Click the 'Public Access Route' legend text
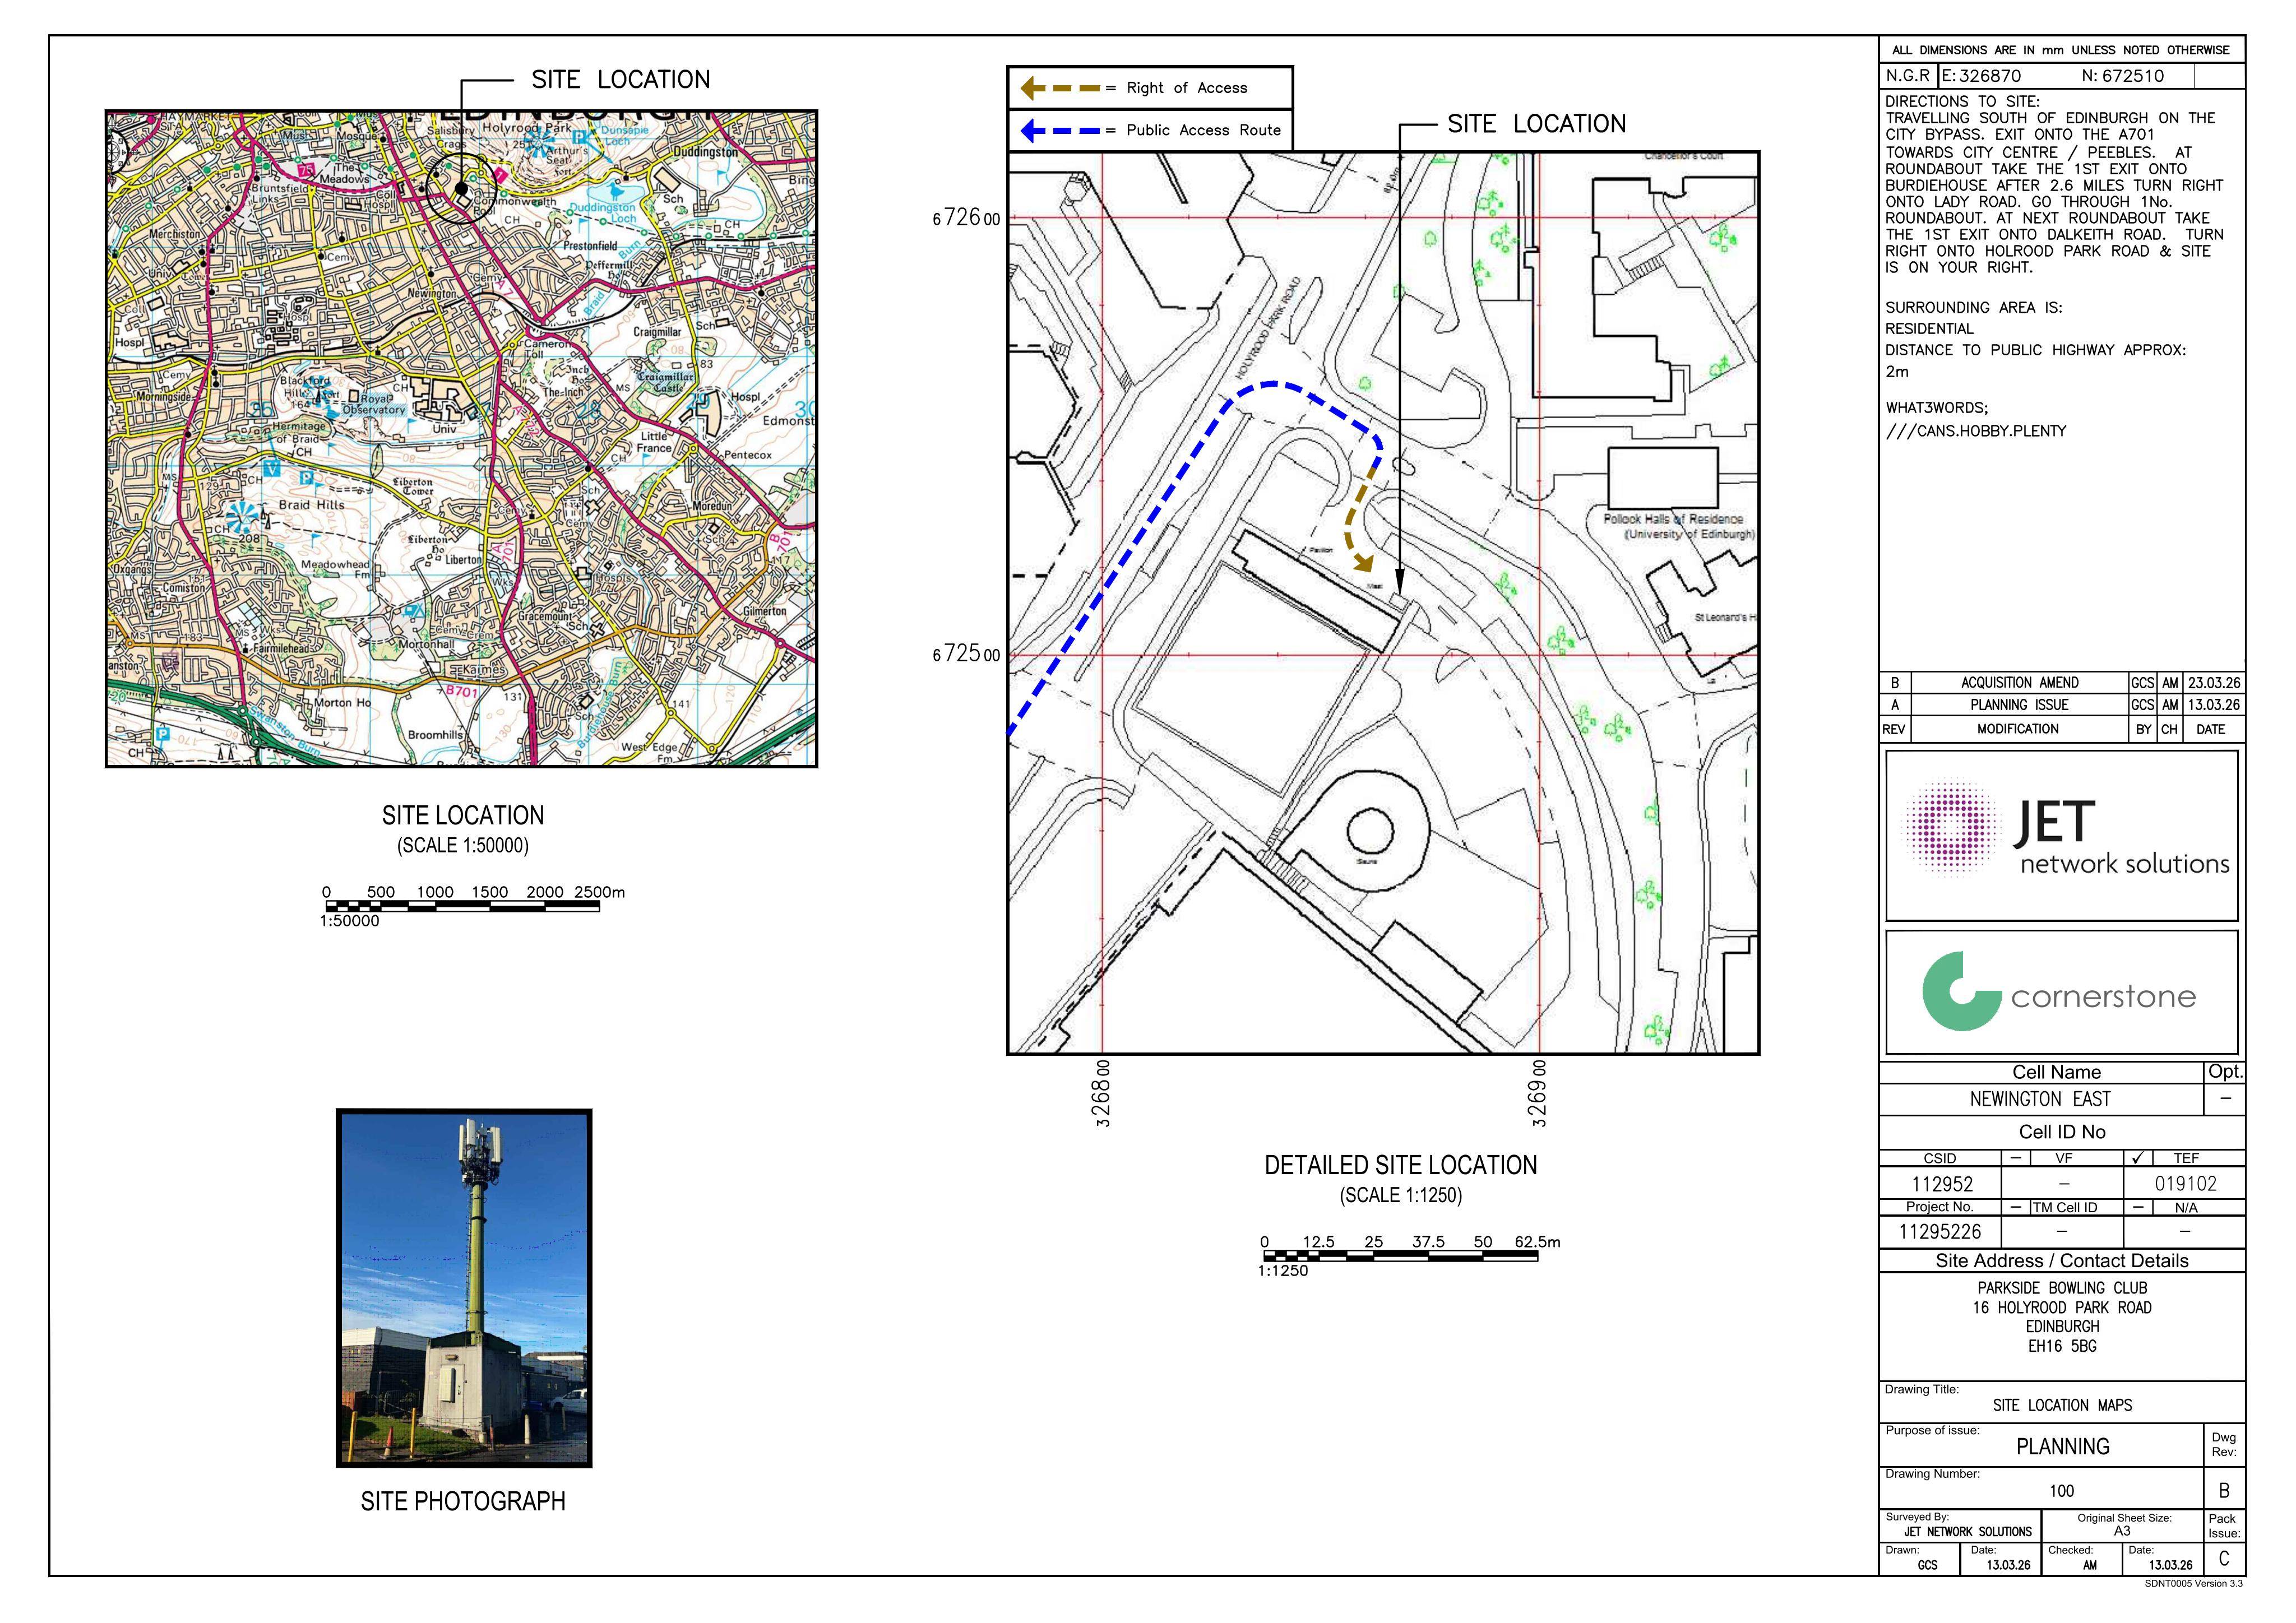The width and height of the screenshot is (2296, 1623). point(1204,130)
